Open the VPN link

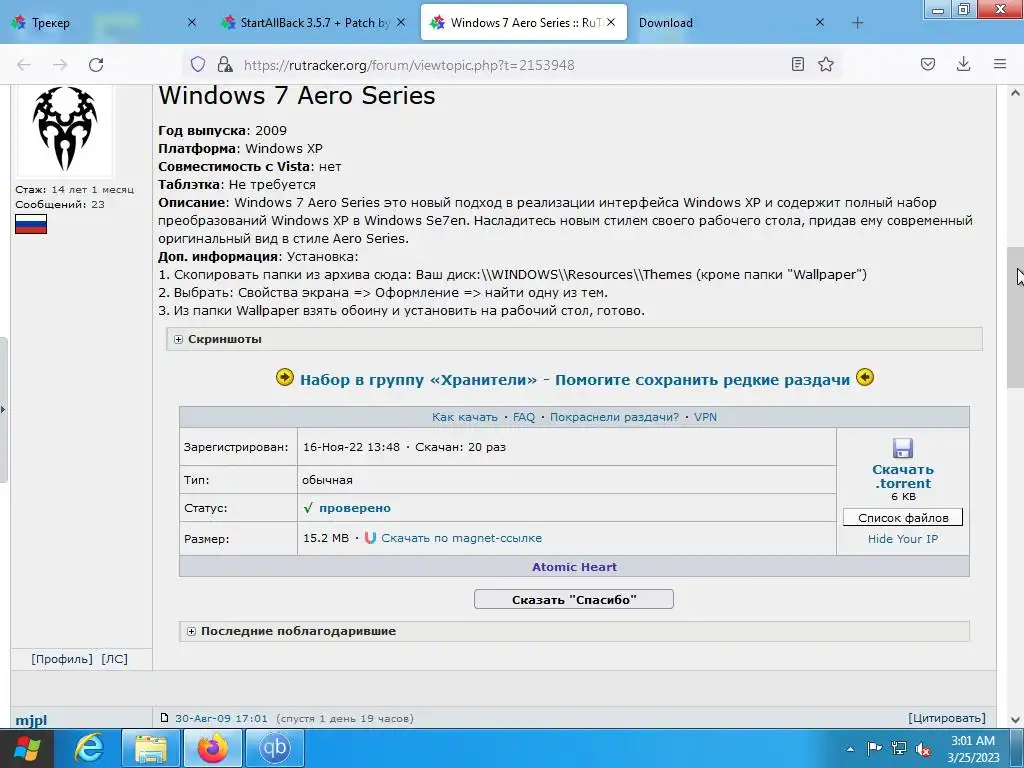(x=705, y=417)
